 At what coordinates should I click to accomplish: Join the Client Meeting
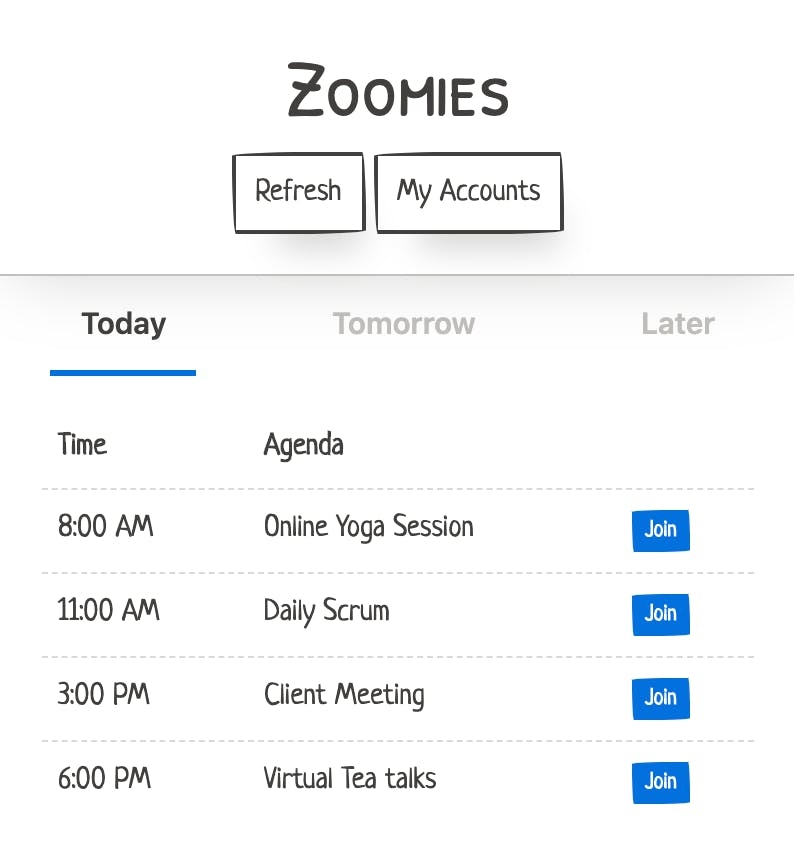[x=660, y=699]
